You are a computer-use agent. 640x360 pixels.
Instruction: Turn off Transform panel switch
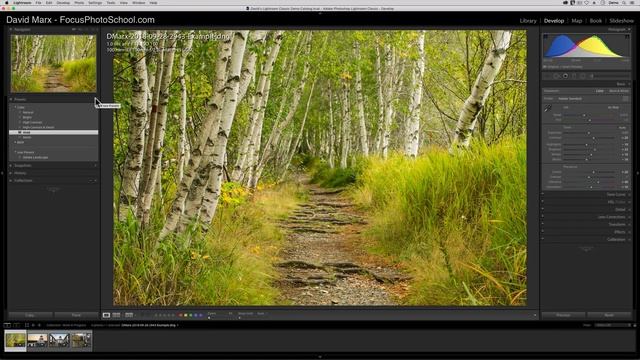pyautogui.click(x=542, y=224)
